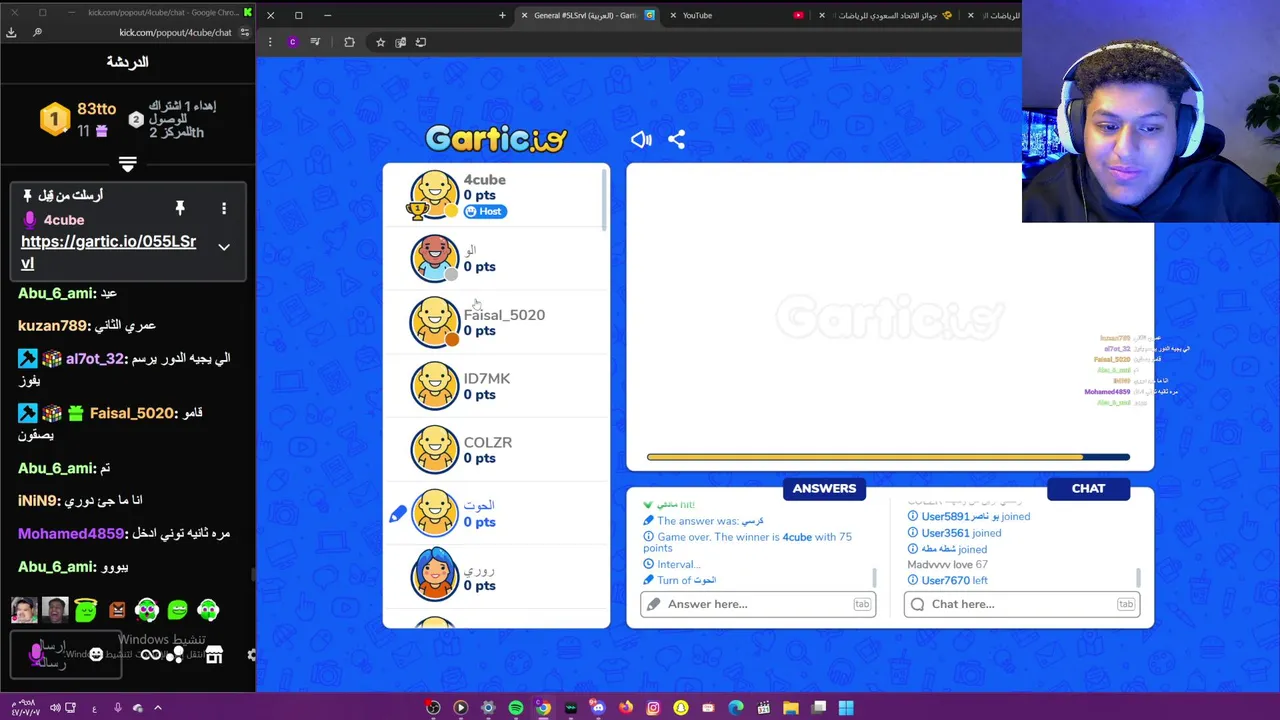Open the Chrome profile C avatar
Image resolution: width=1280 pixels, height=720 pixels.
[x=292, y=42]
